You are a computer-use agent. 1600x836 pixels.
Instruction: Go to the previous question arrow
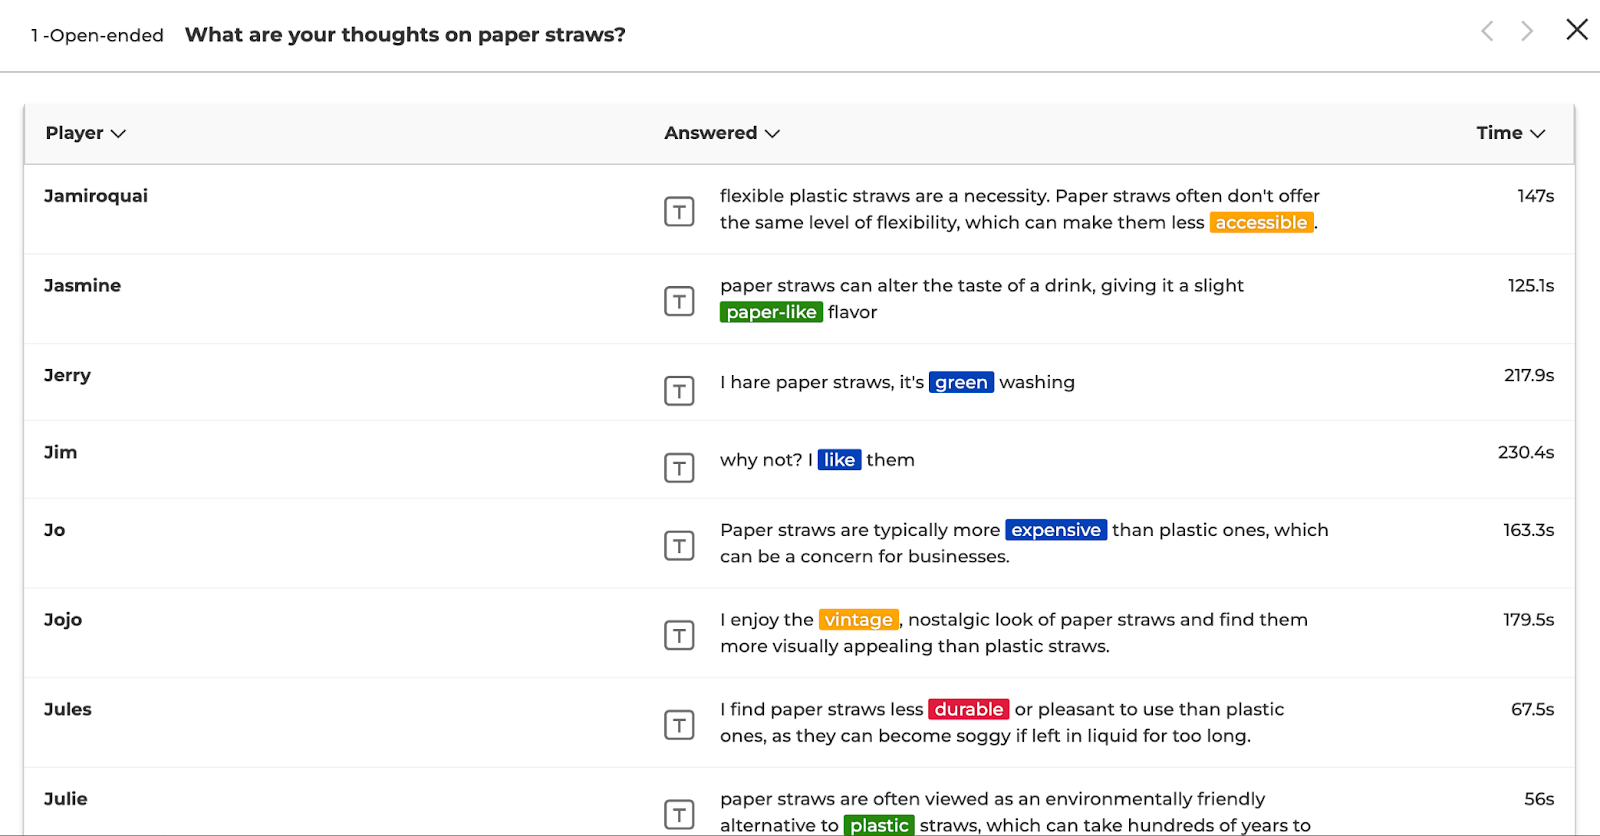click(x=1487, y=31)
